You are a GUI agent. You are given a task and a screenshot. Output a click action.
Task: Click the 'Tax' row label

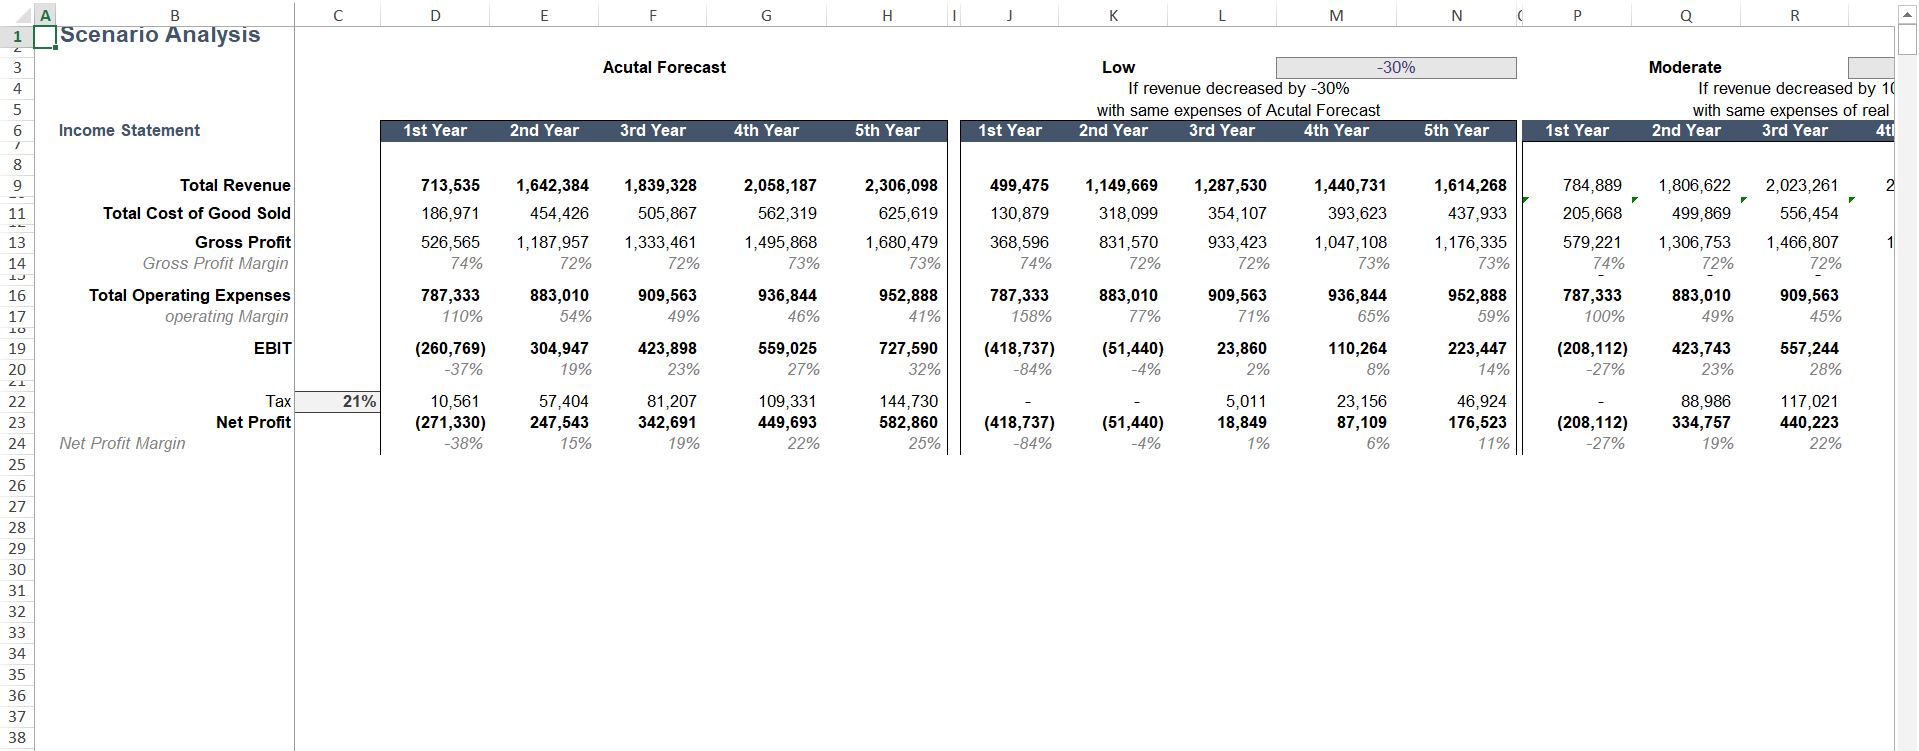click(278, 401)
